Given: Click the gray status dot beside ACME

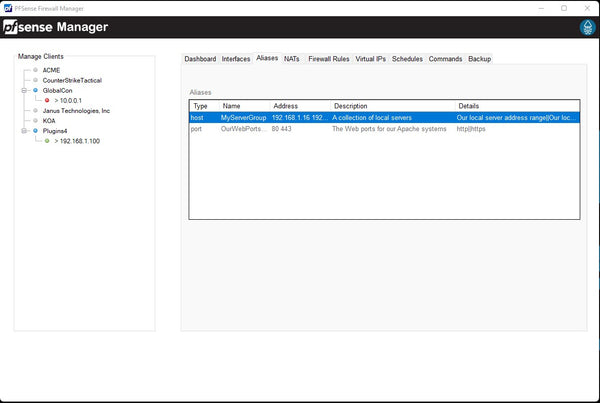Looking at the screenshot, I should tap(35, 70).
